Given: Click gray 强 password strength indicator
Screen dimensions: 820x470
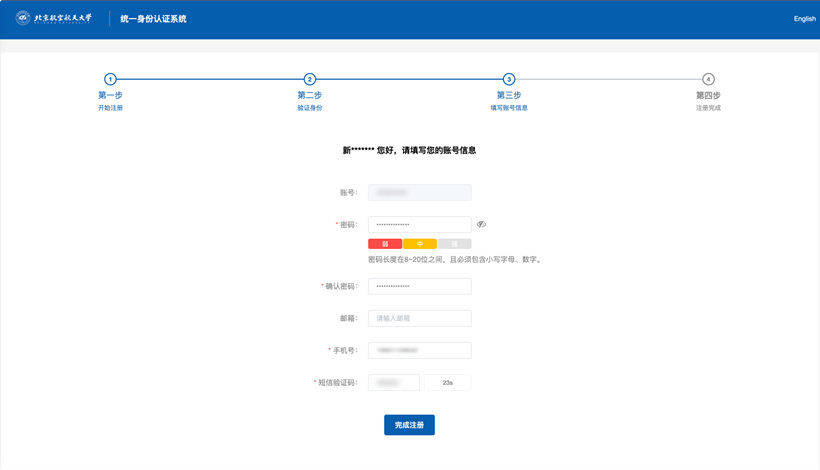Looking at the screenshot, I should [454, 244].
